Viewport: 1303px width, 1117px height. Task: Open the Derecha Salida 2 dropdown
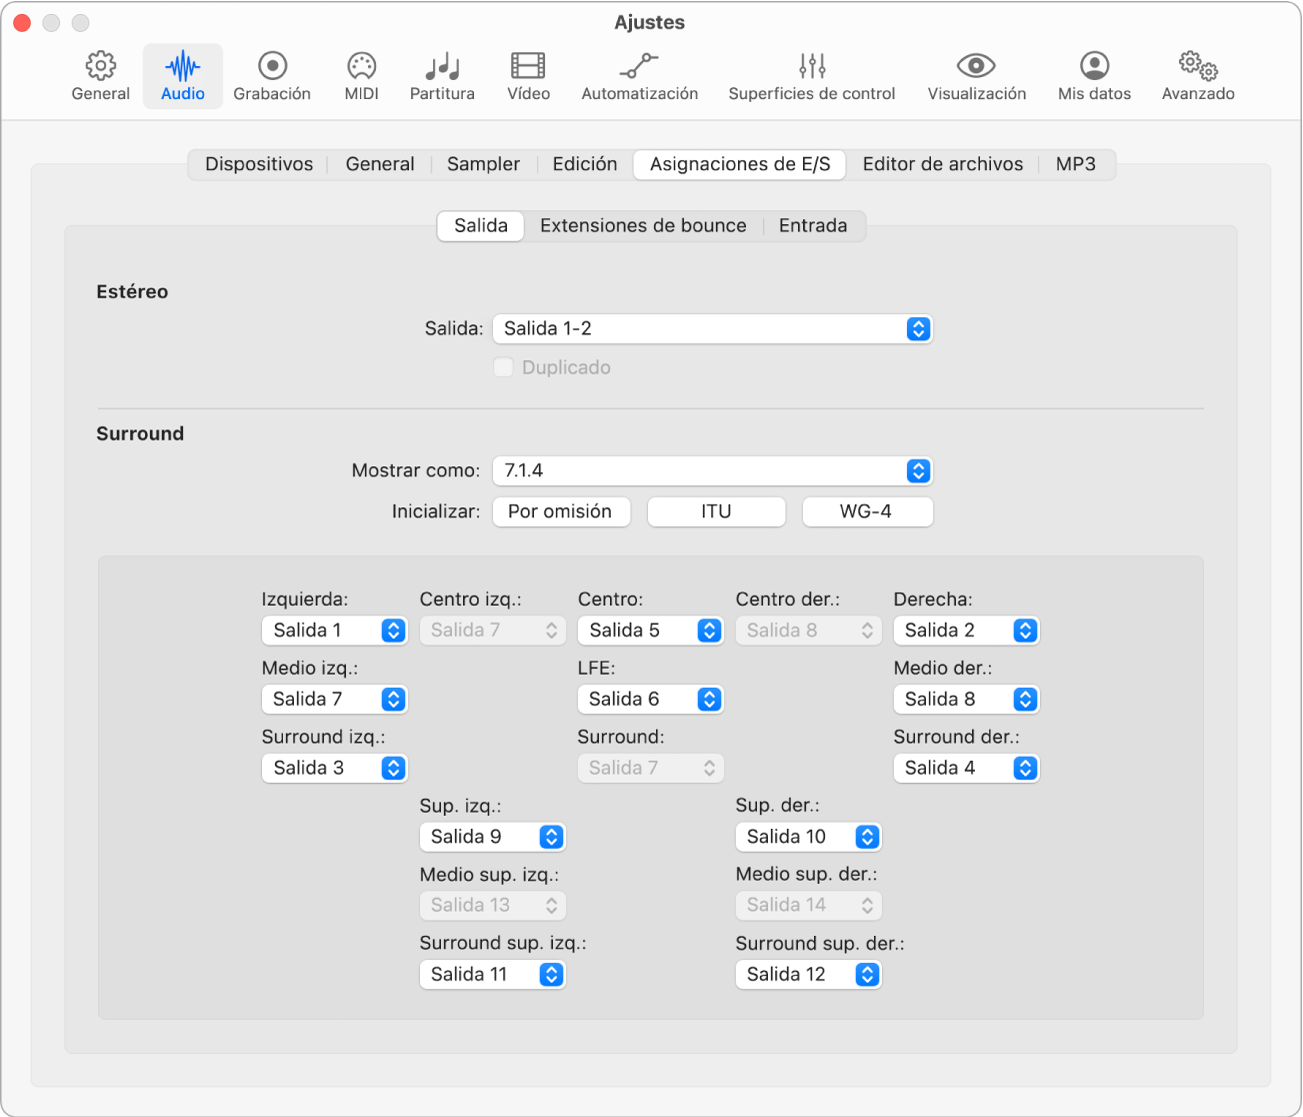(966, 630)
